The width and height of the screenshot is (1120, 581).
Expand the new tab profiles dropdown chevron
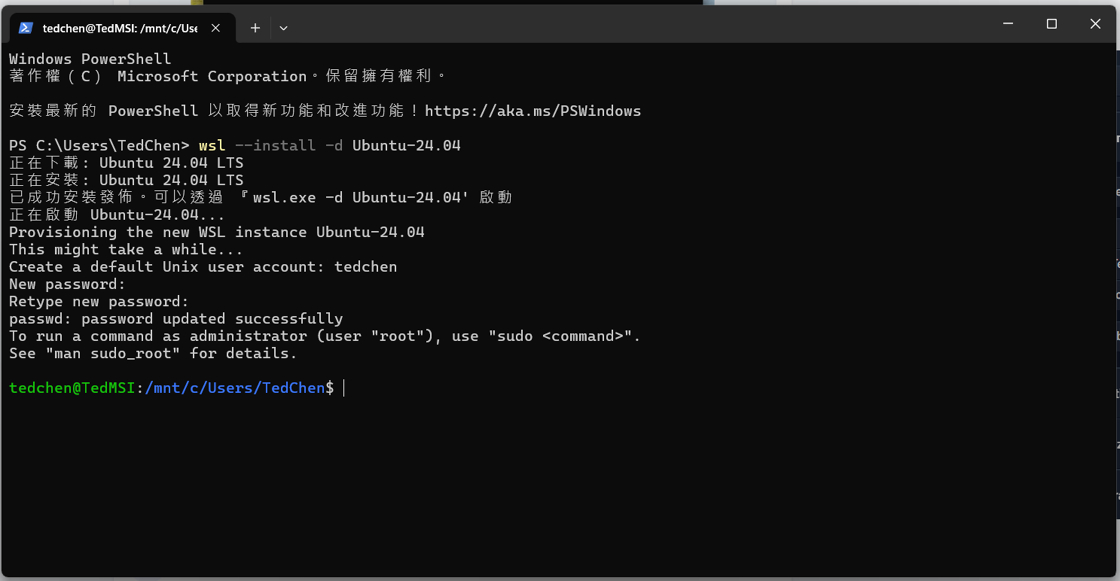284,28
